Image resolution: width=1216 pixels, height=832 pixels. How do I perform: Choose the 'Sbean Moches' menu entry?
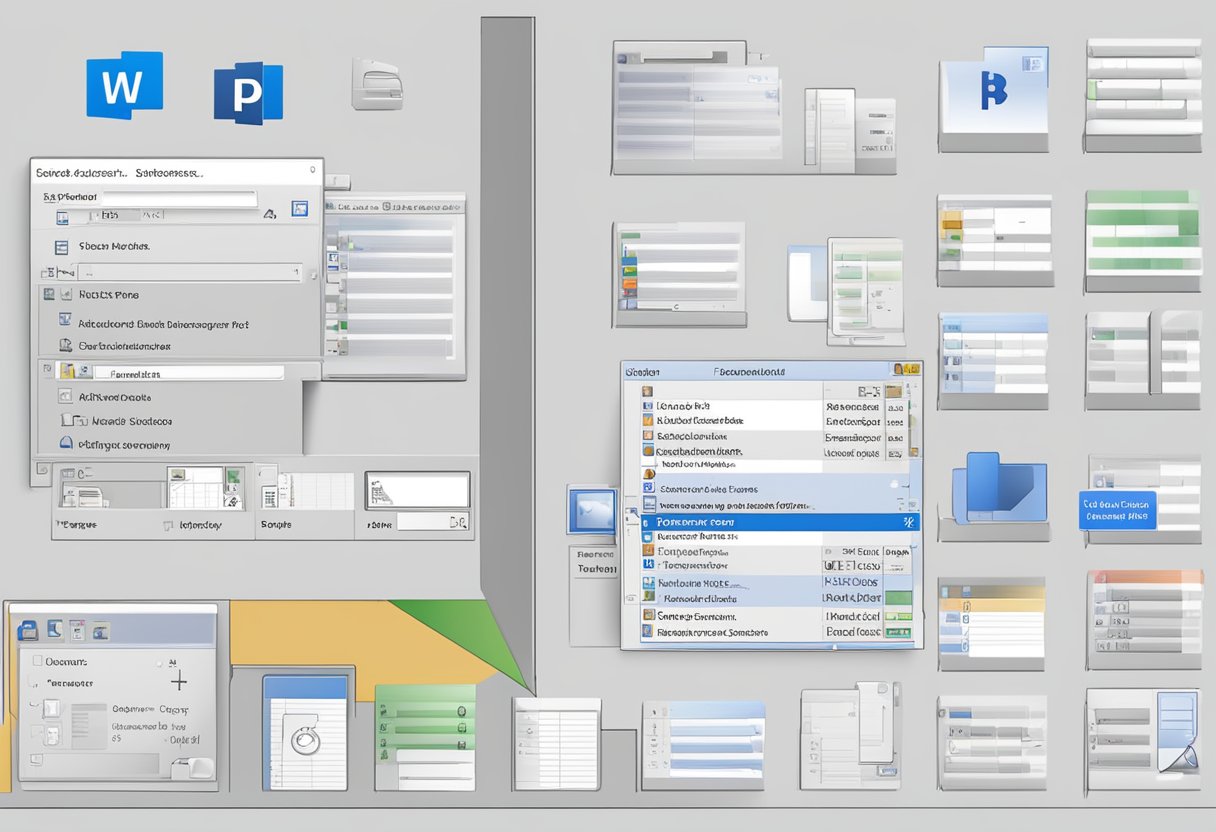(113, 246)
